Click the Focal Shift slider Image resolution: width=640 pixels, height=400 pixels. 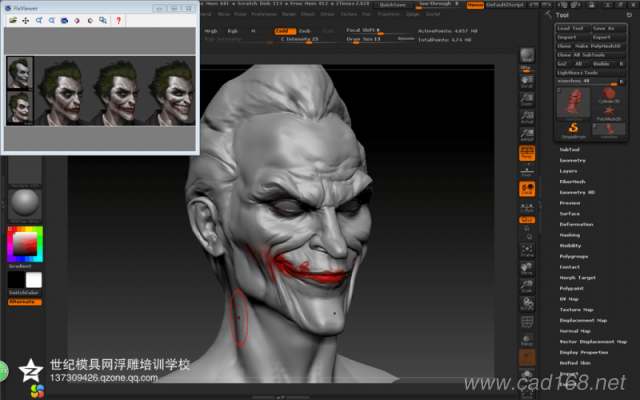click(379, 31)
